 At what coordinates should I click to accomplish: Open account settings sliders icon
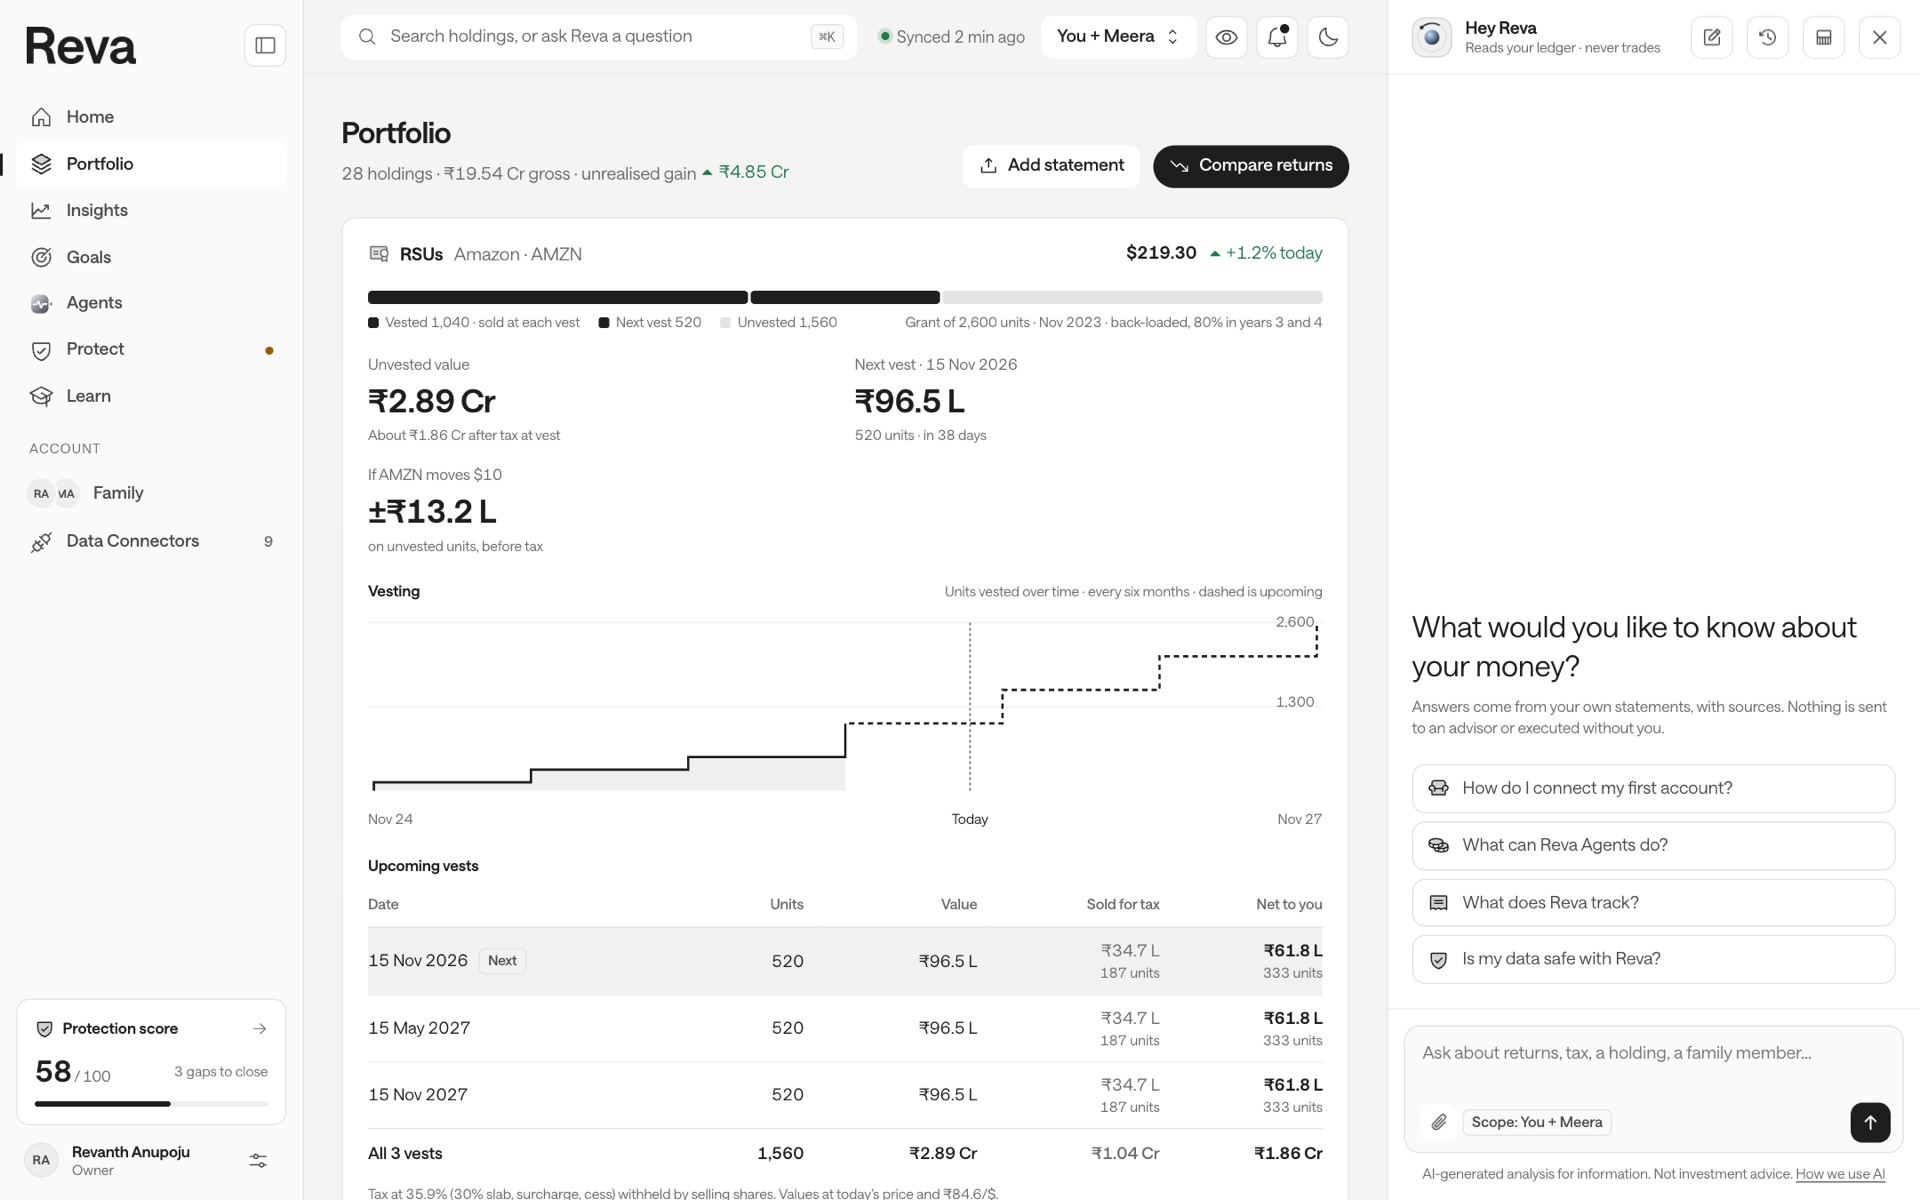(x=258, y=1161)
